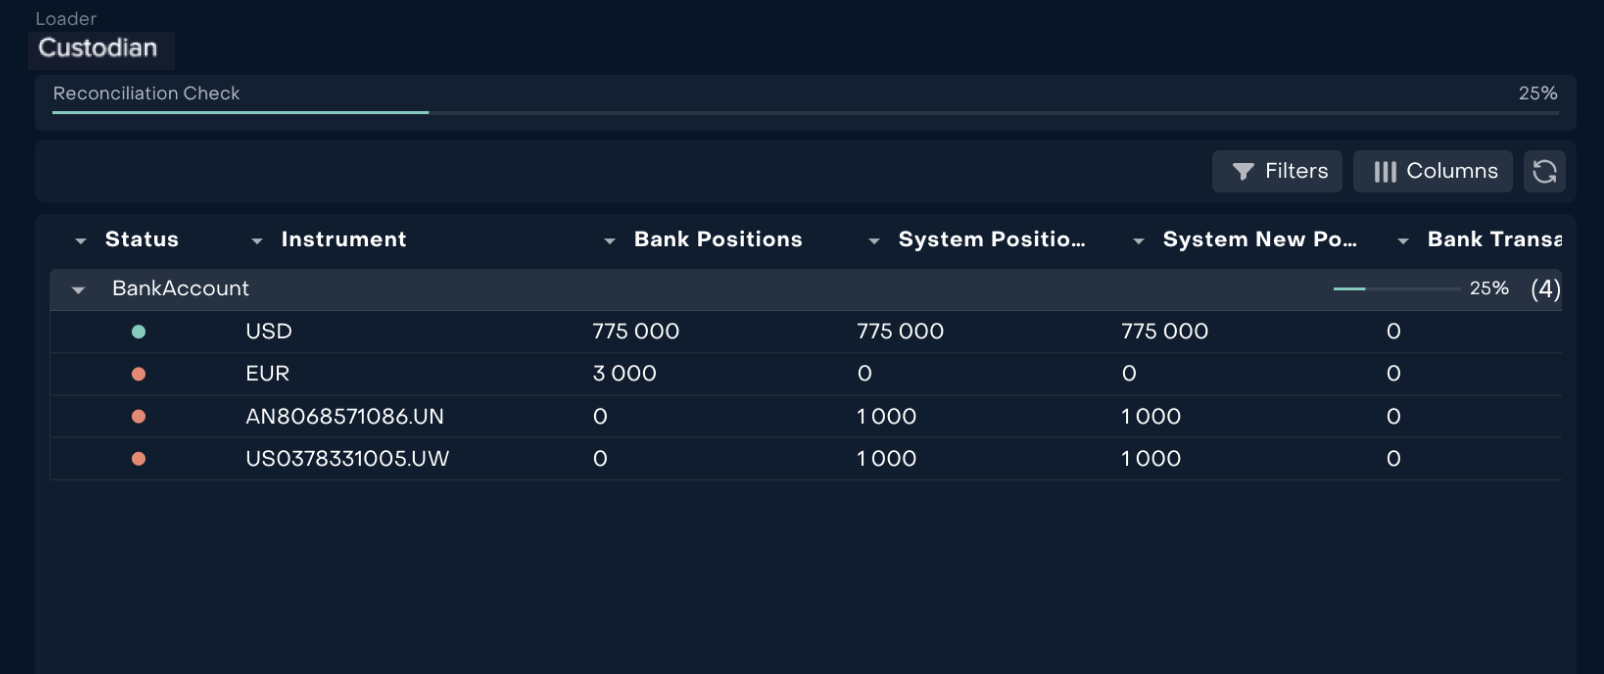The image size is (1604, 674).
Task: Click the BankAccount 25% mini progress bar
Action: [1396, 289]
